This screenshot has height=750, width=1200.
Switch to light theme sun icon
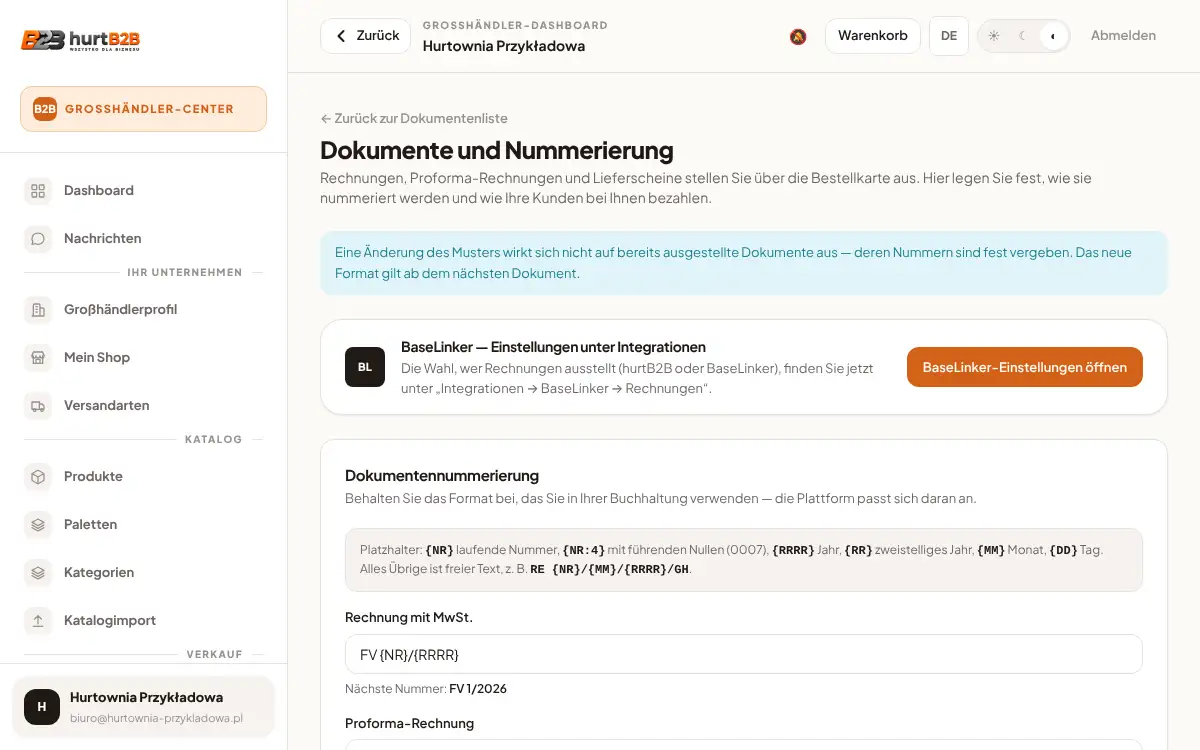click(x=994, y=36)
